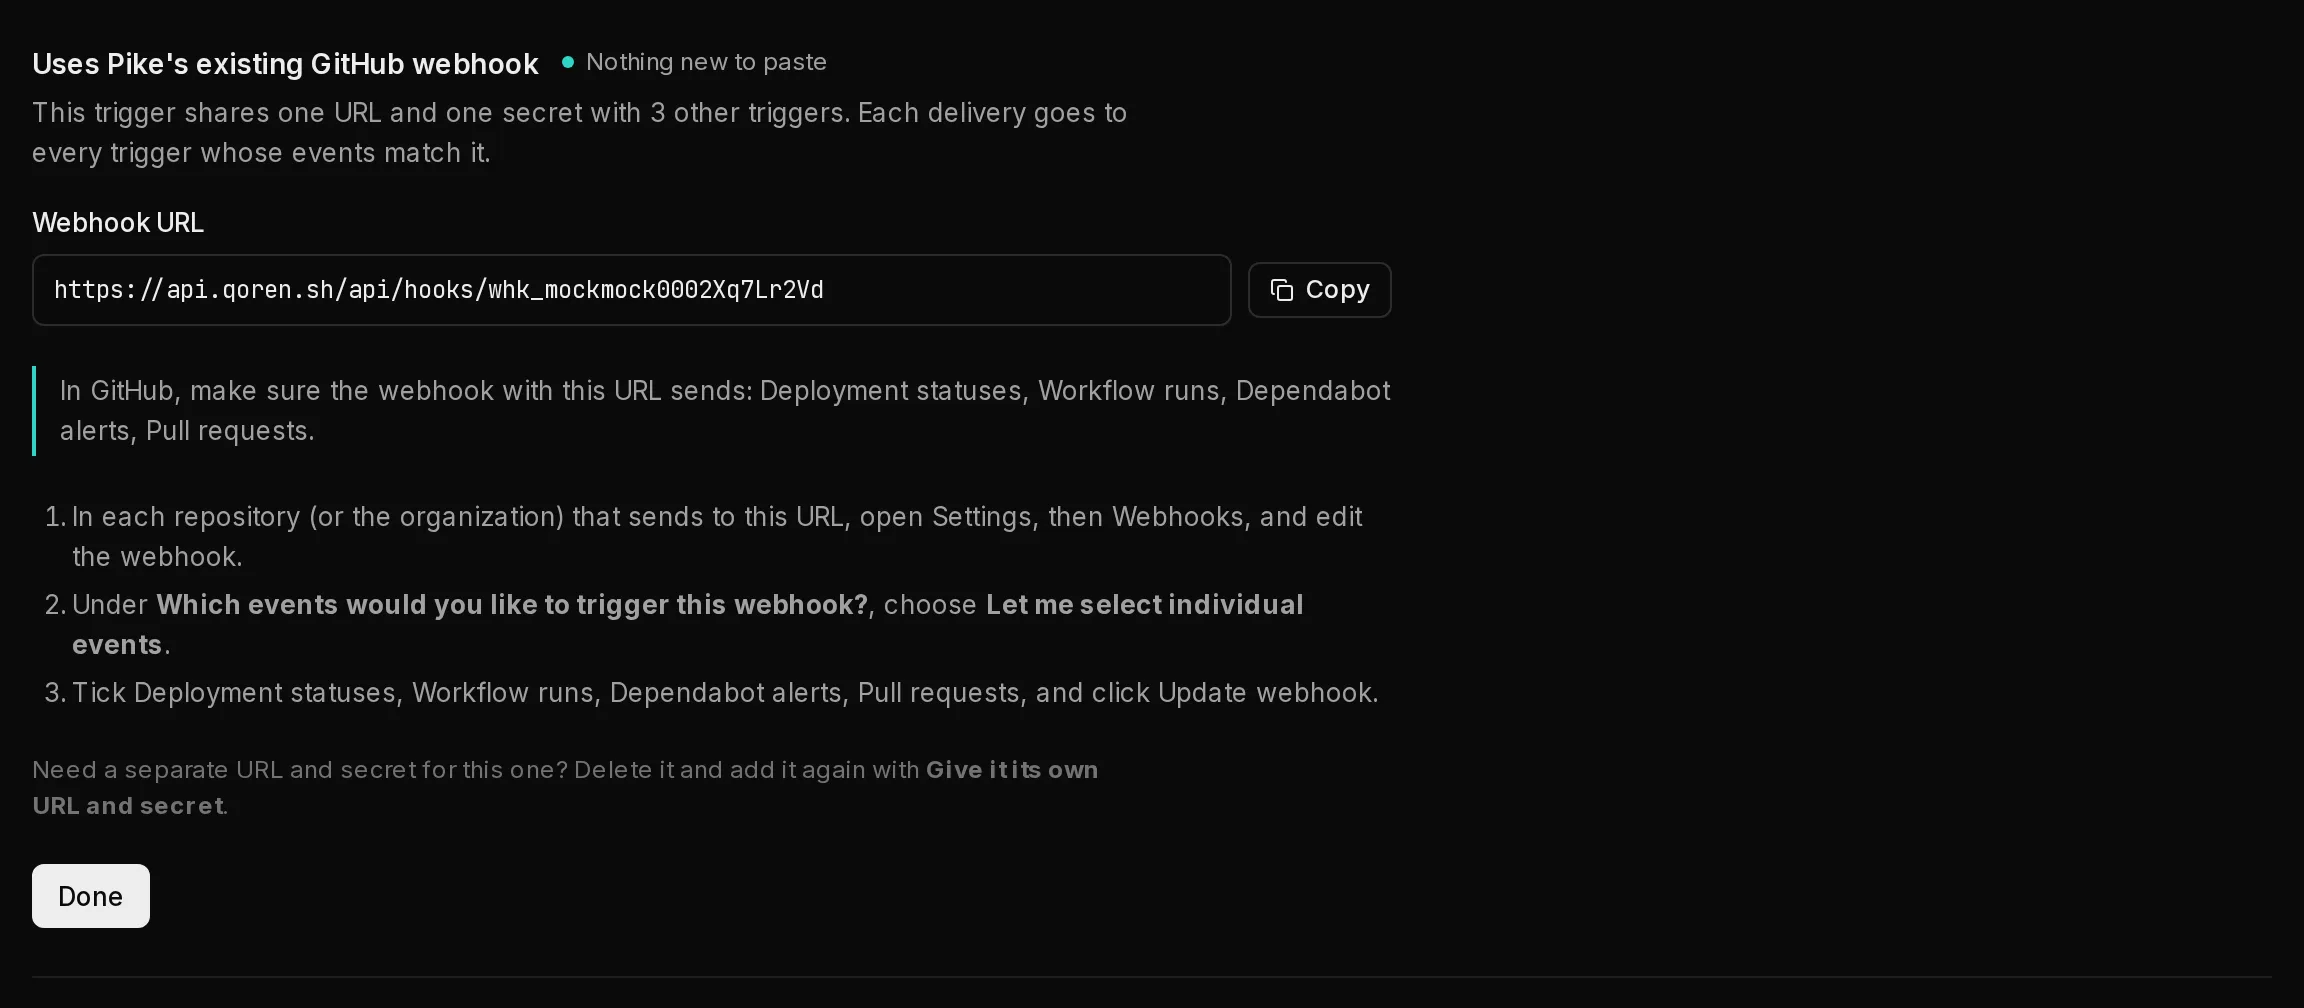Viewport: 2304px width, 1008px height.
Task: Click the description "This trigger shares one URL"
Action: 579,133
